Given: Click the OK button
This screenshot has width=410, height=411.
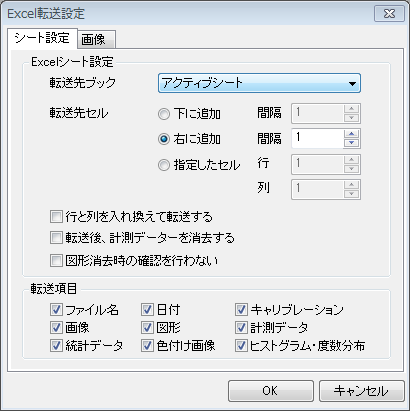Looking at the screenshot, I should (271, 391).
